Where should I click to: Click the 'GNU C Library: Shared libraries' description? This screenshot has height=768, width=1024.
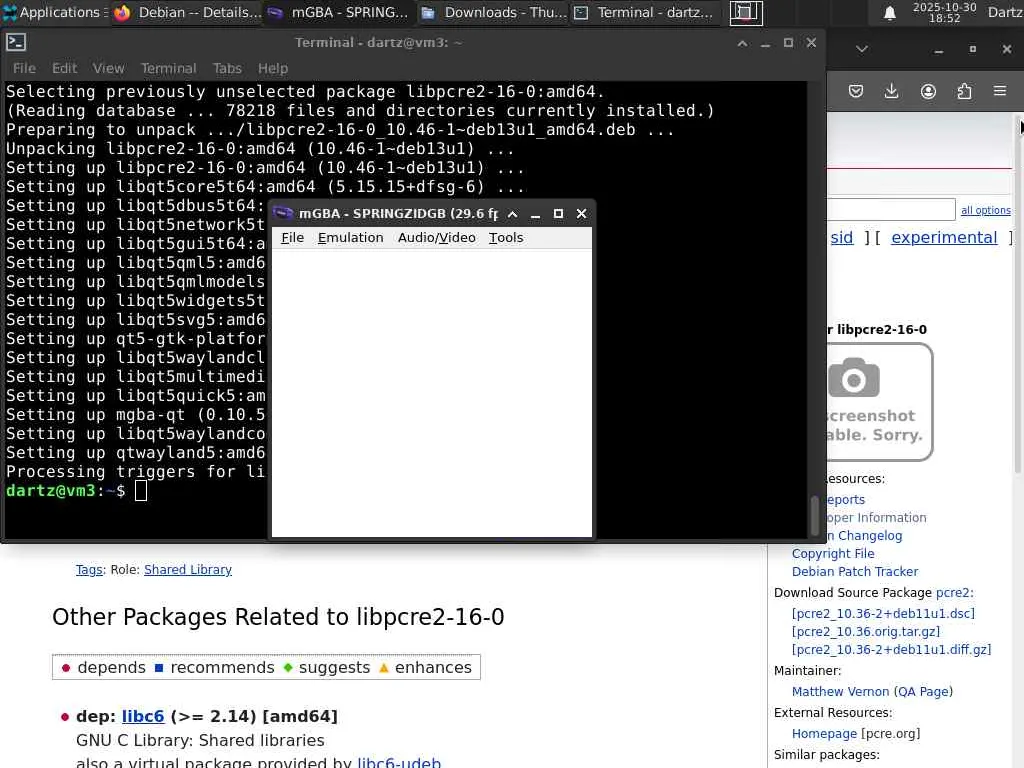[200, 741]
